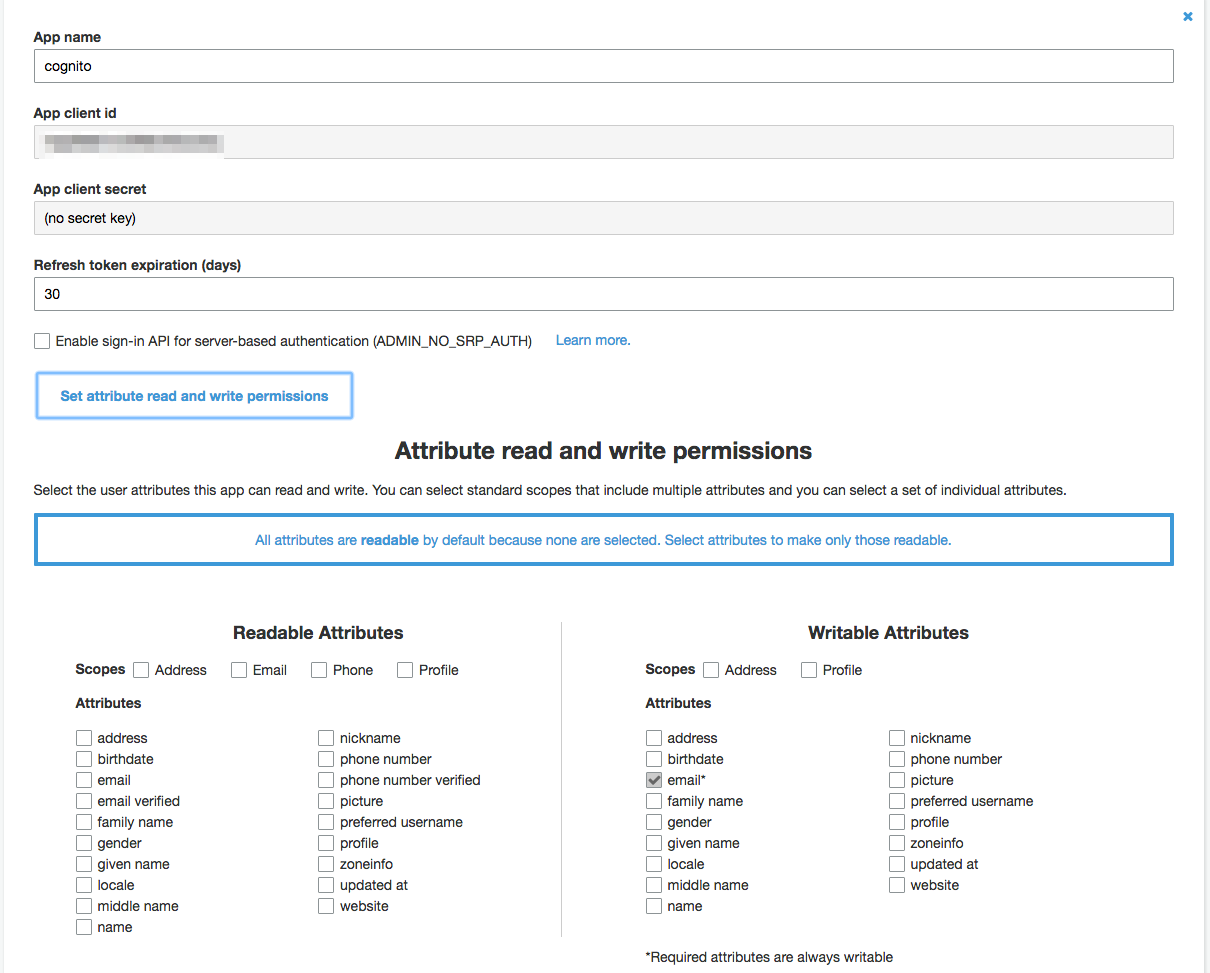1210x973 pixels.
Task: Check readable birthdate attribute
Action: click(x=84, y=759)
